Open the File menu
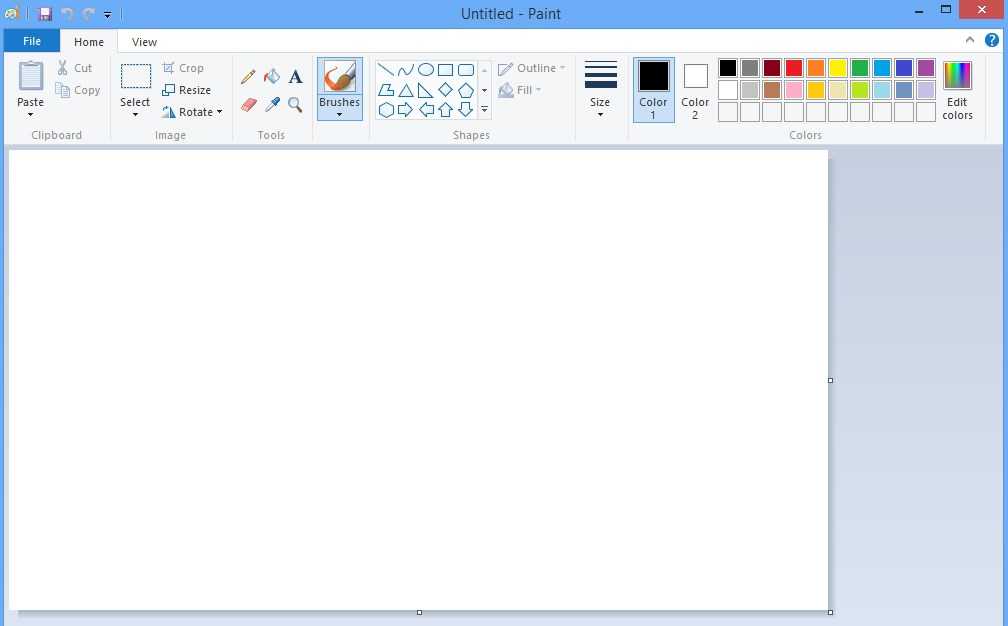This screenshot has width=1008, height=626. click(x=32, y=42)
